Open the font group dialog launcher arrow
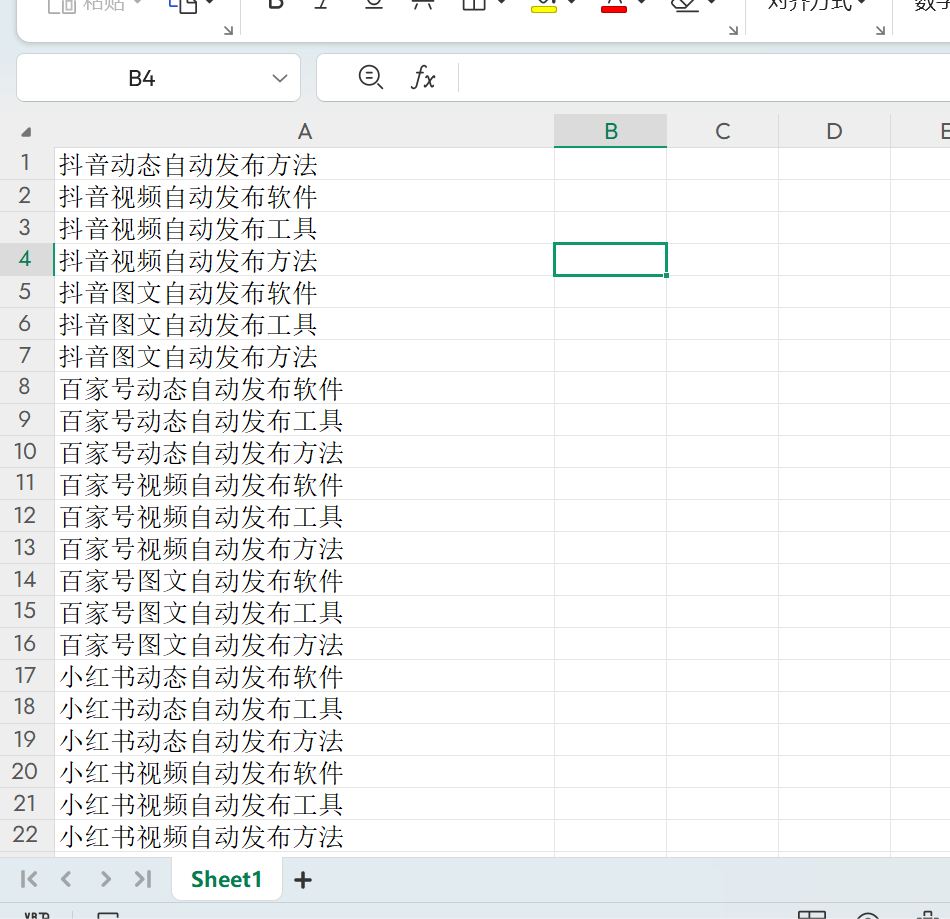 coord(733,30)
